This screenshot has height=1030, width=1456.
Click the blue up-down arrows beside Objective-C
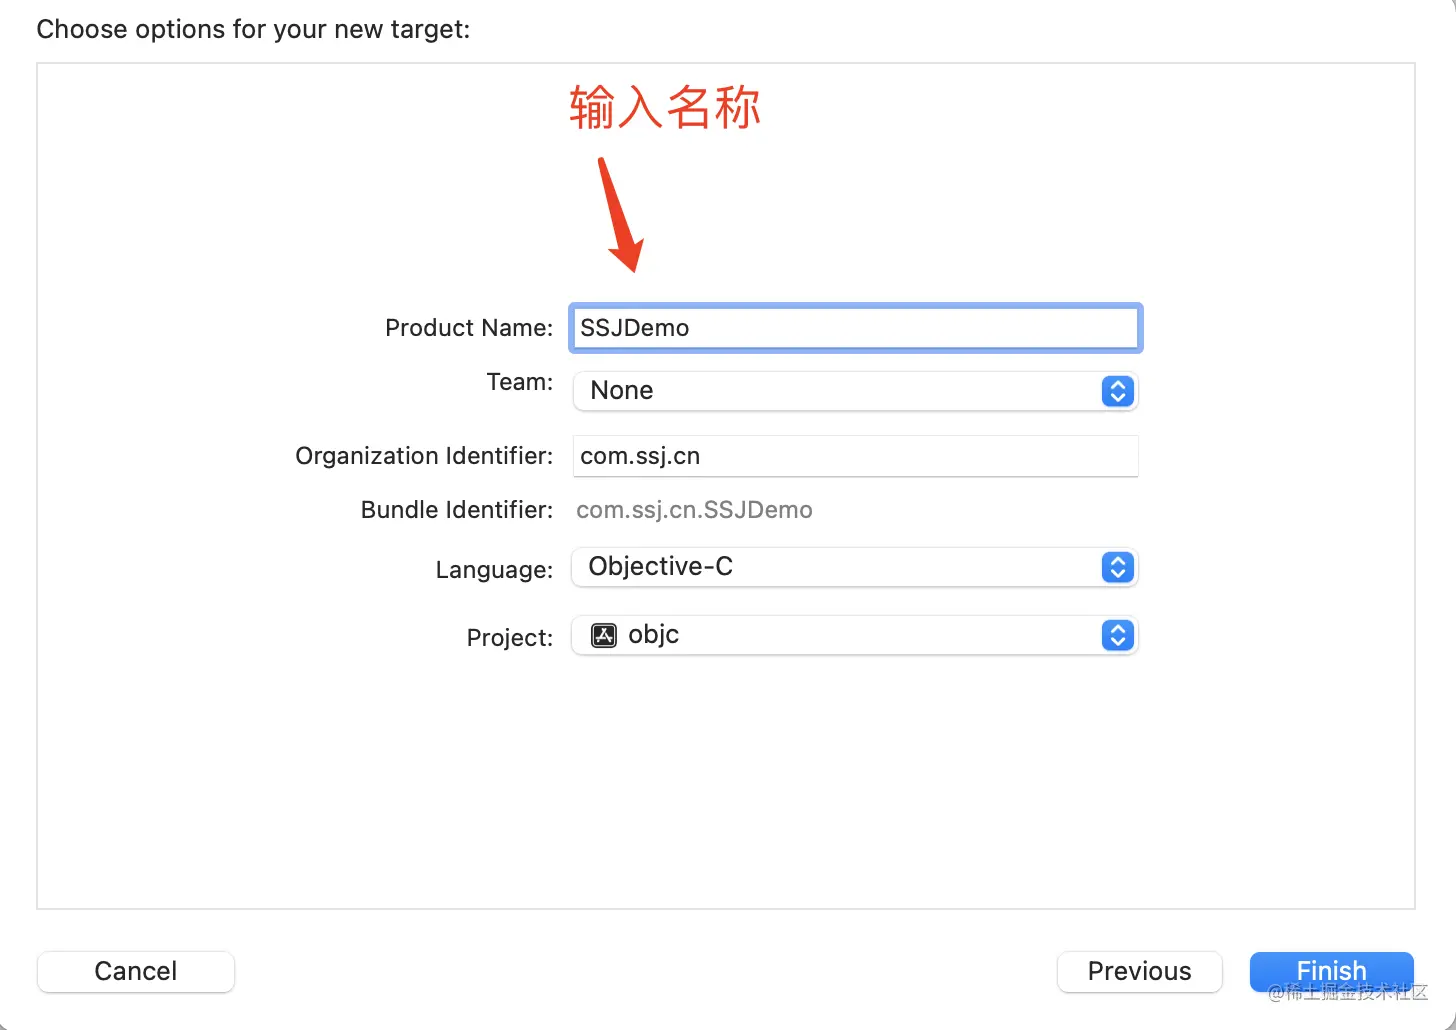(x=1117, y=567)
